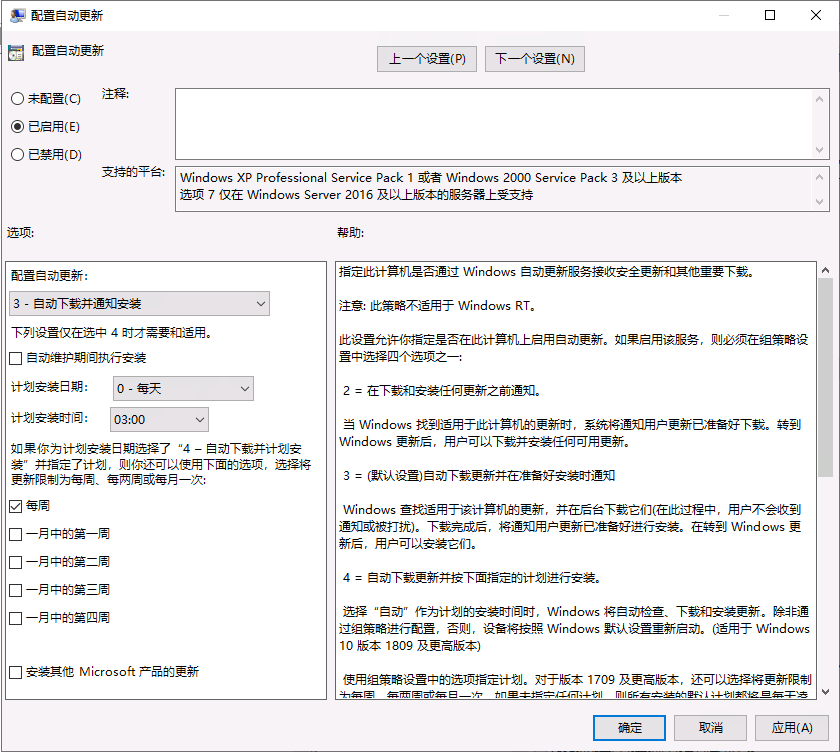The height and width of the screenshot is (752, 840).
Task: Open the 计划安装时间 03:00 dropdown
Action: pyautogui.click(x=159, y=419)
